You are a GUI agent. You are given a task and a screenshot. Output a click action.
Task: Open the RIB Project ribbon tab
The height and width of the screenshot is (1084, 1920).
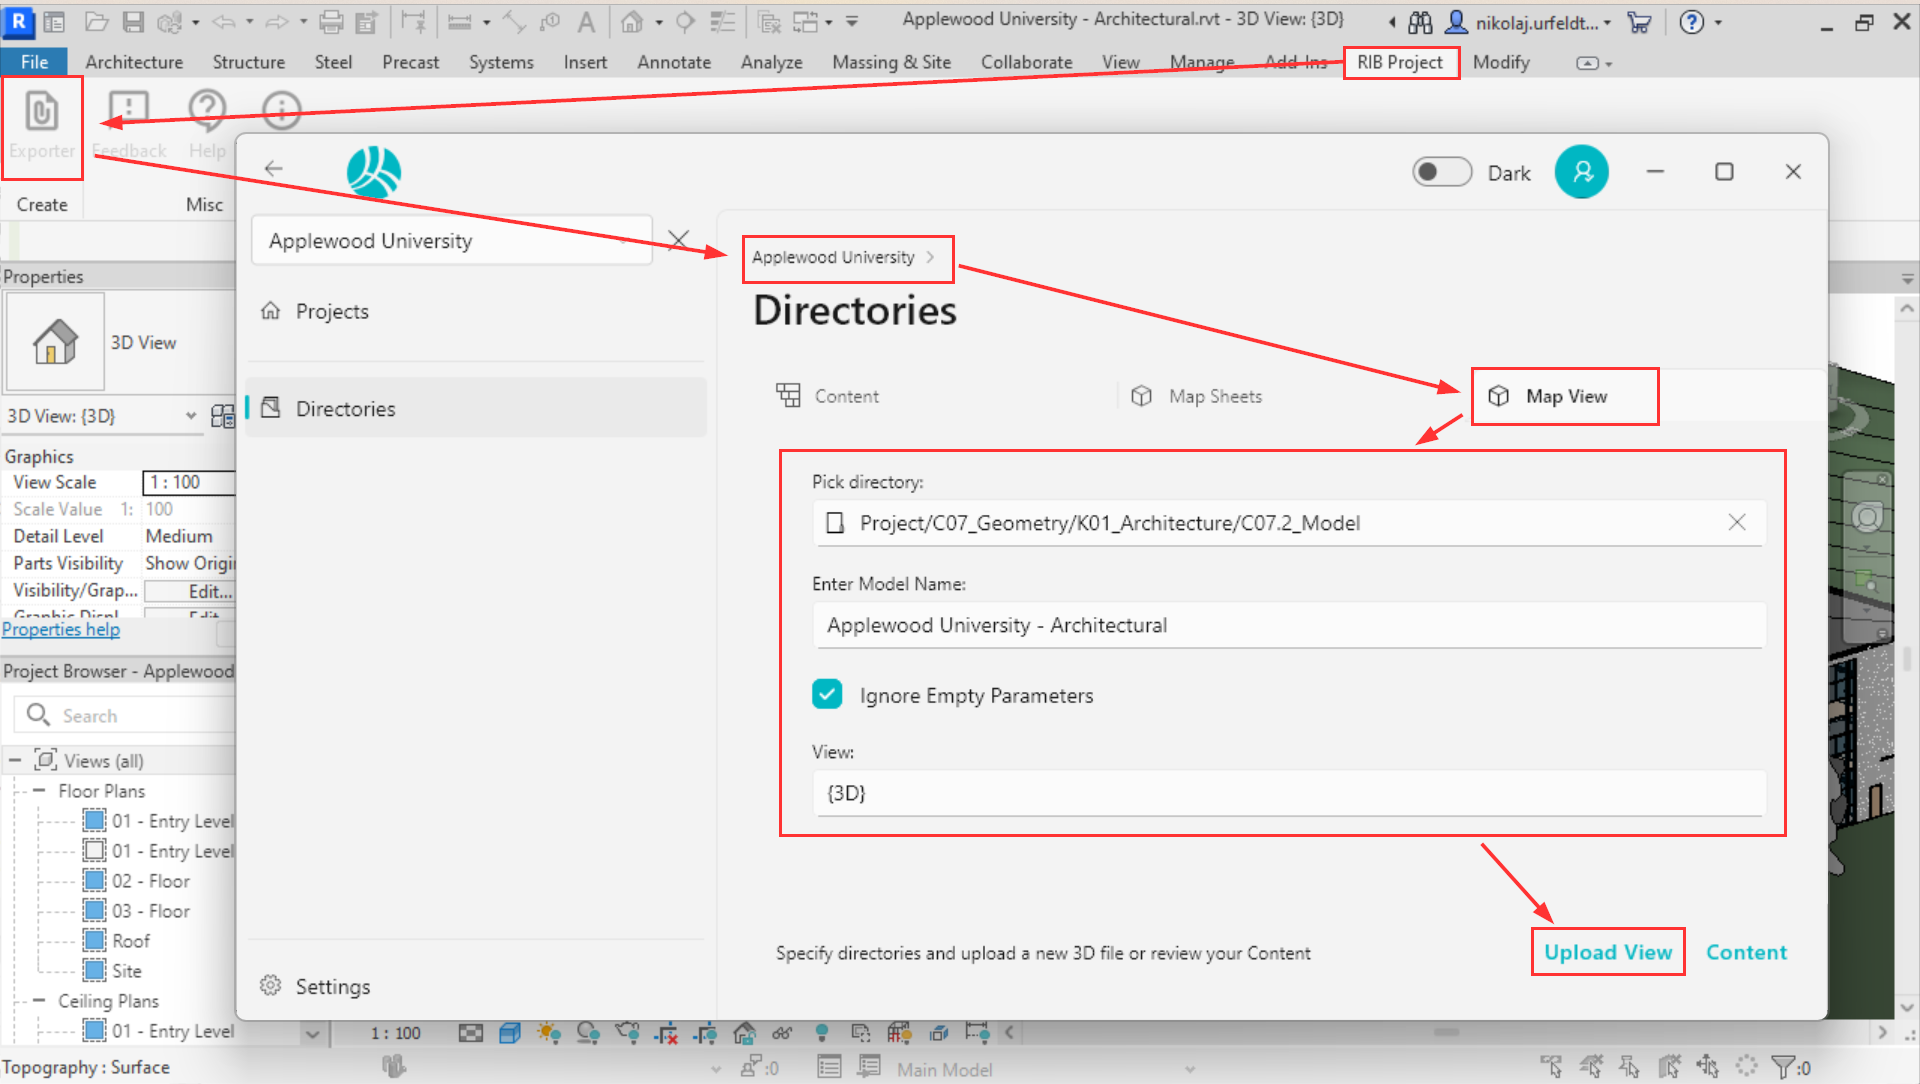1399,62
